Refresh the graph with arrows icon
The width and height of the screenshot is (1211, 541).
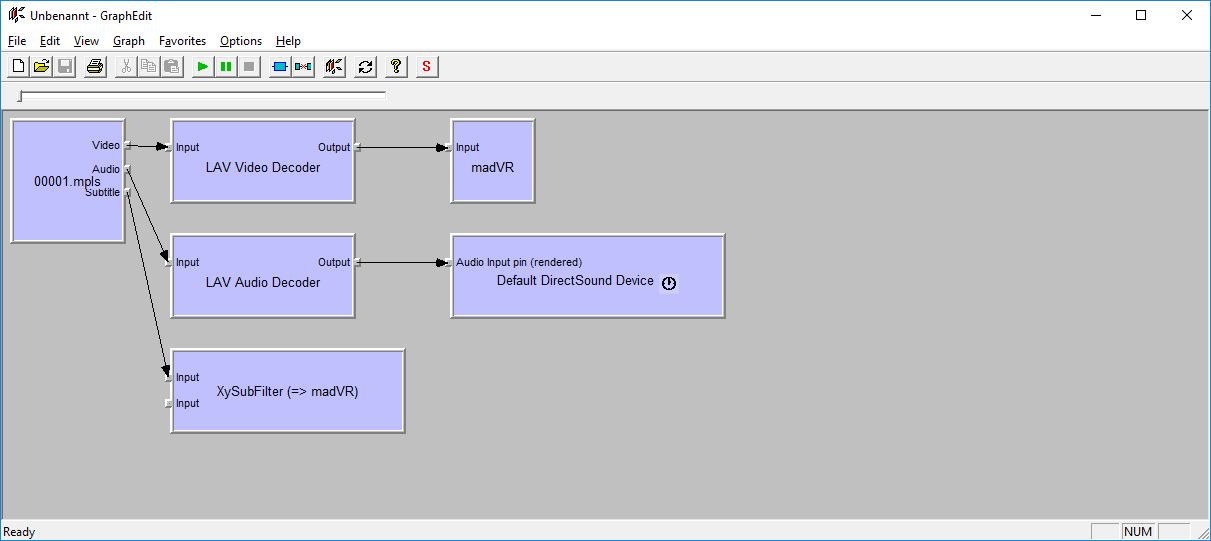click(x=365, y=67)
